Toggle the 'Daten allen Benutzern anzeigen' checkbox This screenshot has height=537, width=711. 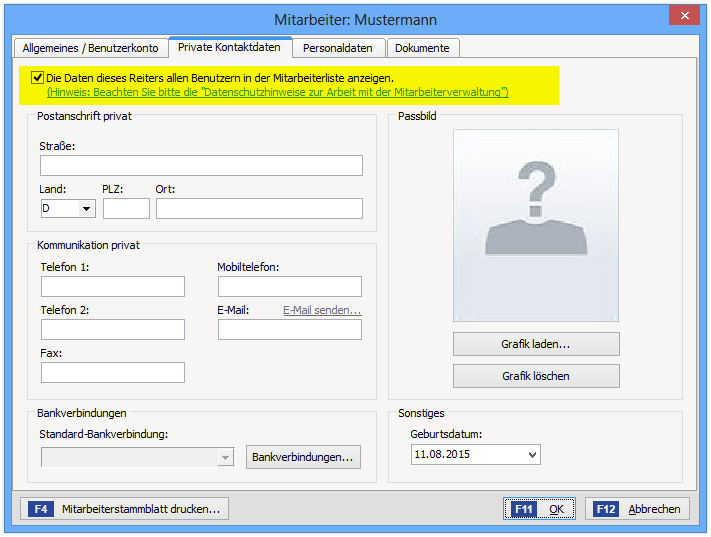click(x=37, y=78)
